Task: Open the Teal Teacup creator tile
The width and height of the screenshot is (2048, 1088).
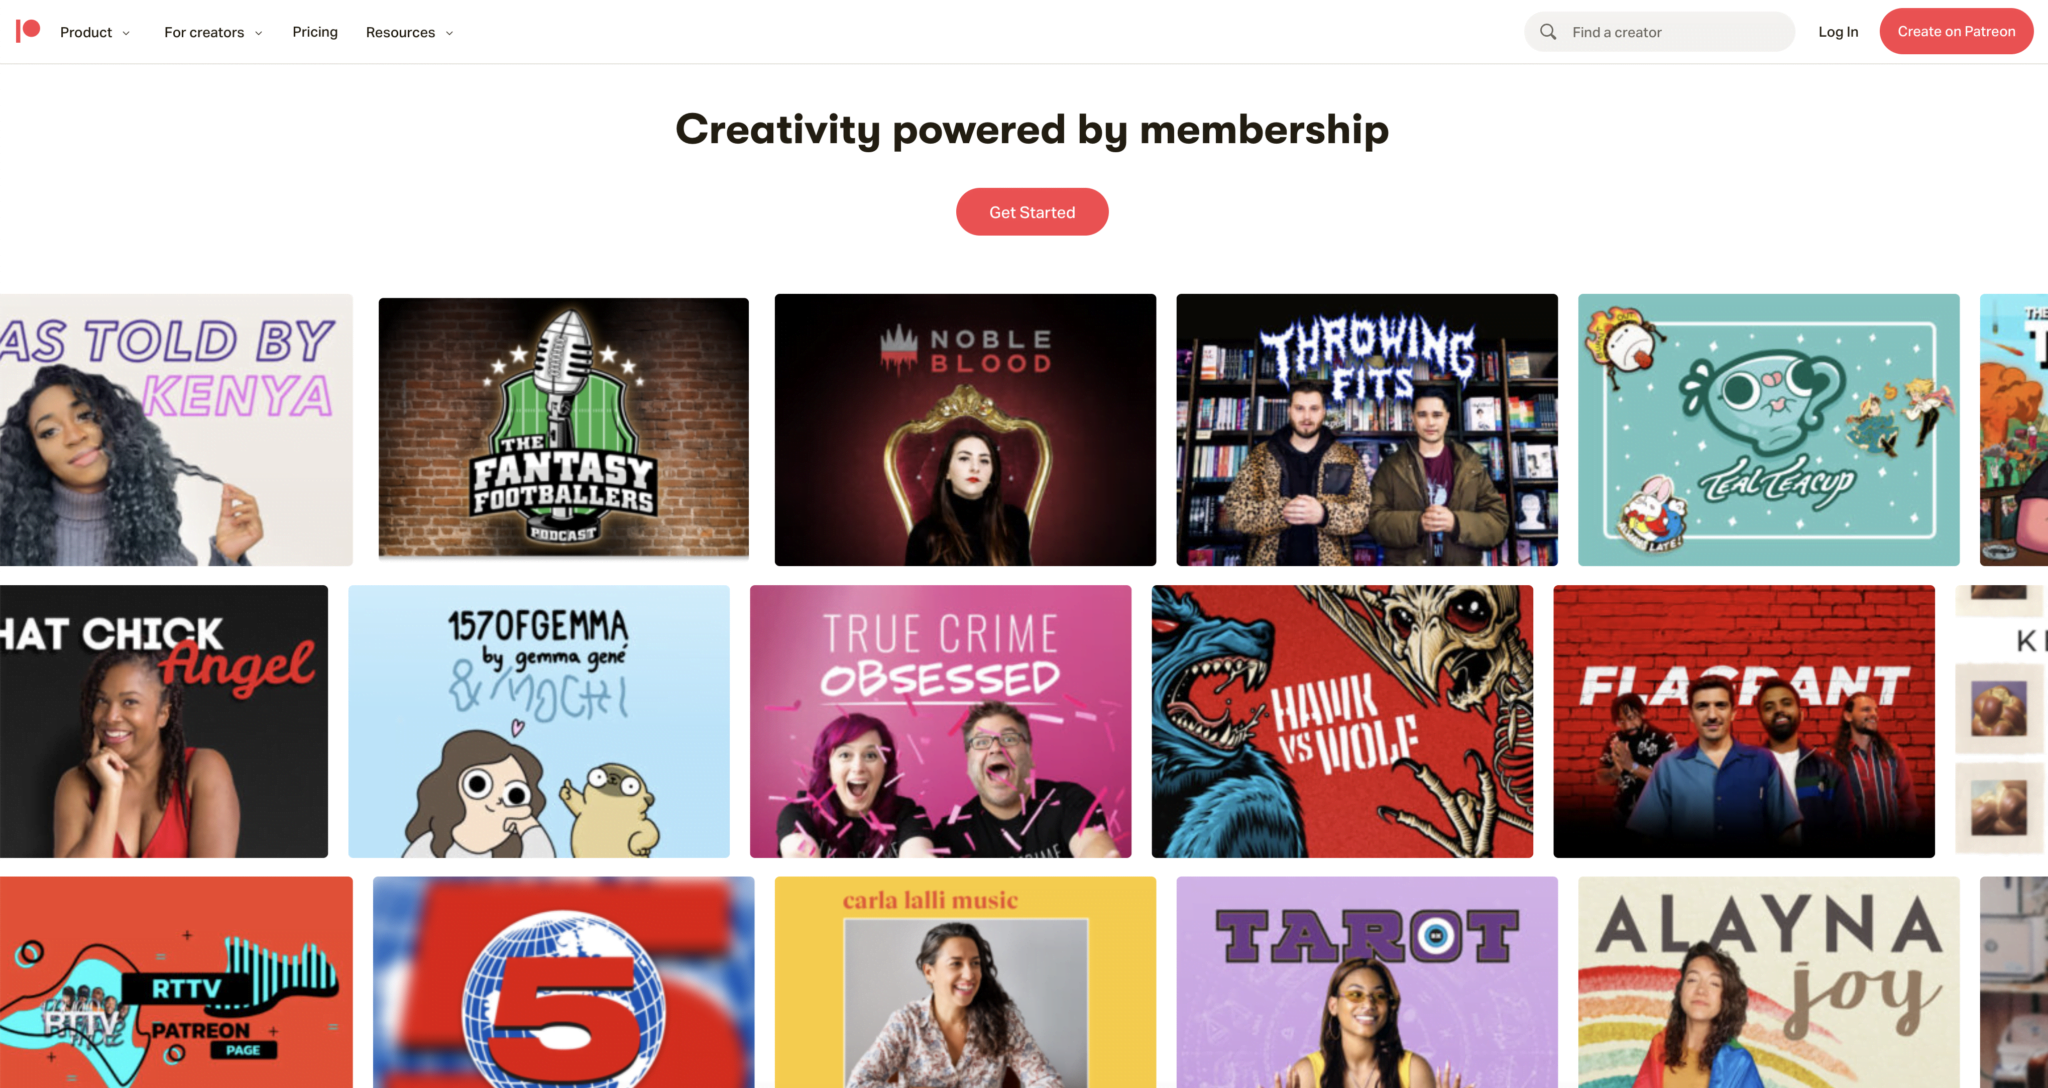Action: pyautogui.click(x=1768, y=430)
